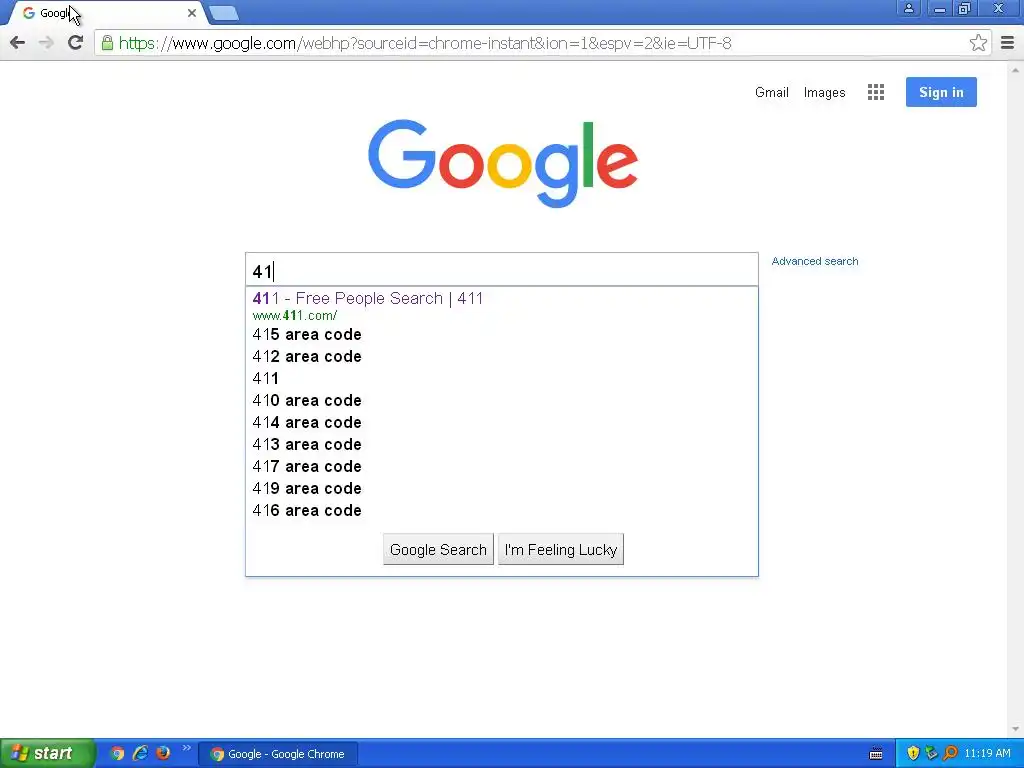Open the Google apps grid icon
This screenshot has height=768, width=1024.
pyautogui.click(x=876, y=92)
